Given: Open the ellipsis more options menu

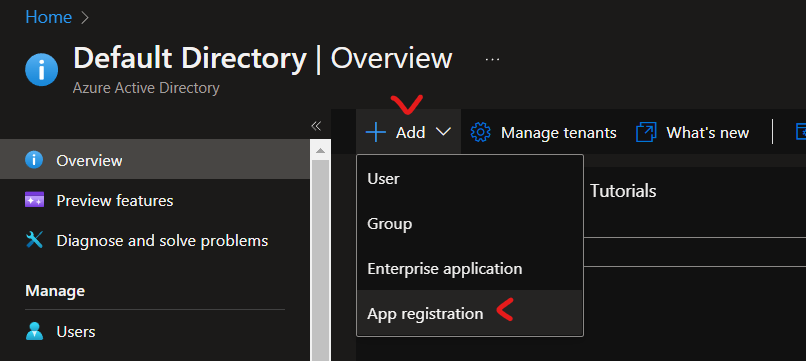Looking at the screenshot, I should [x=492, y=59].
